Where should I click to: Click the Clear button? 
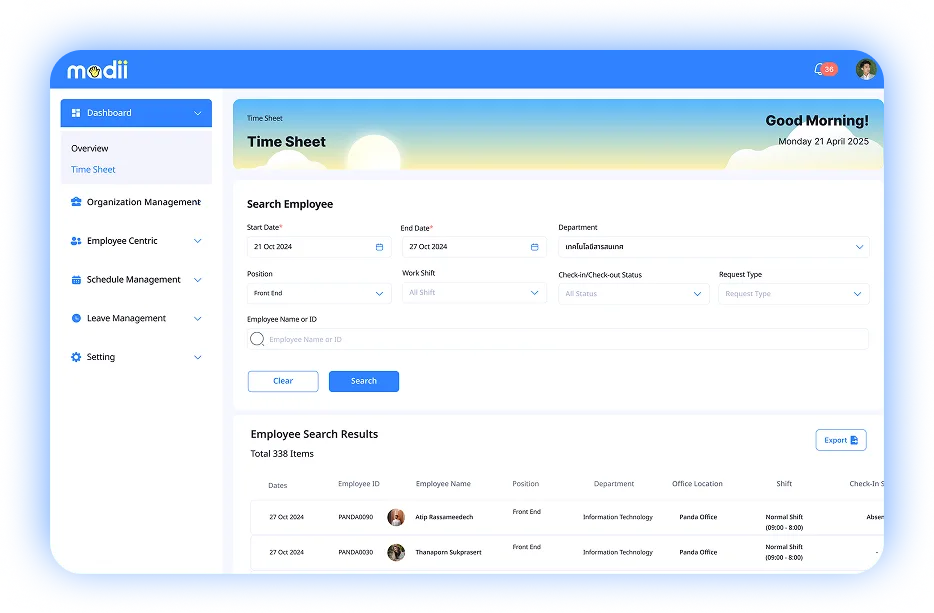283,381
